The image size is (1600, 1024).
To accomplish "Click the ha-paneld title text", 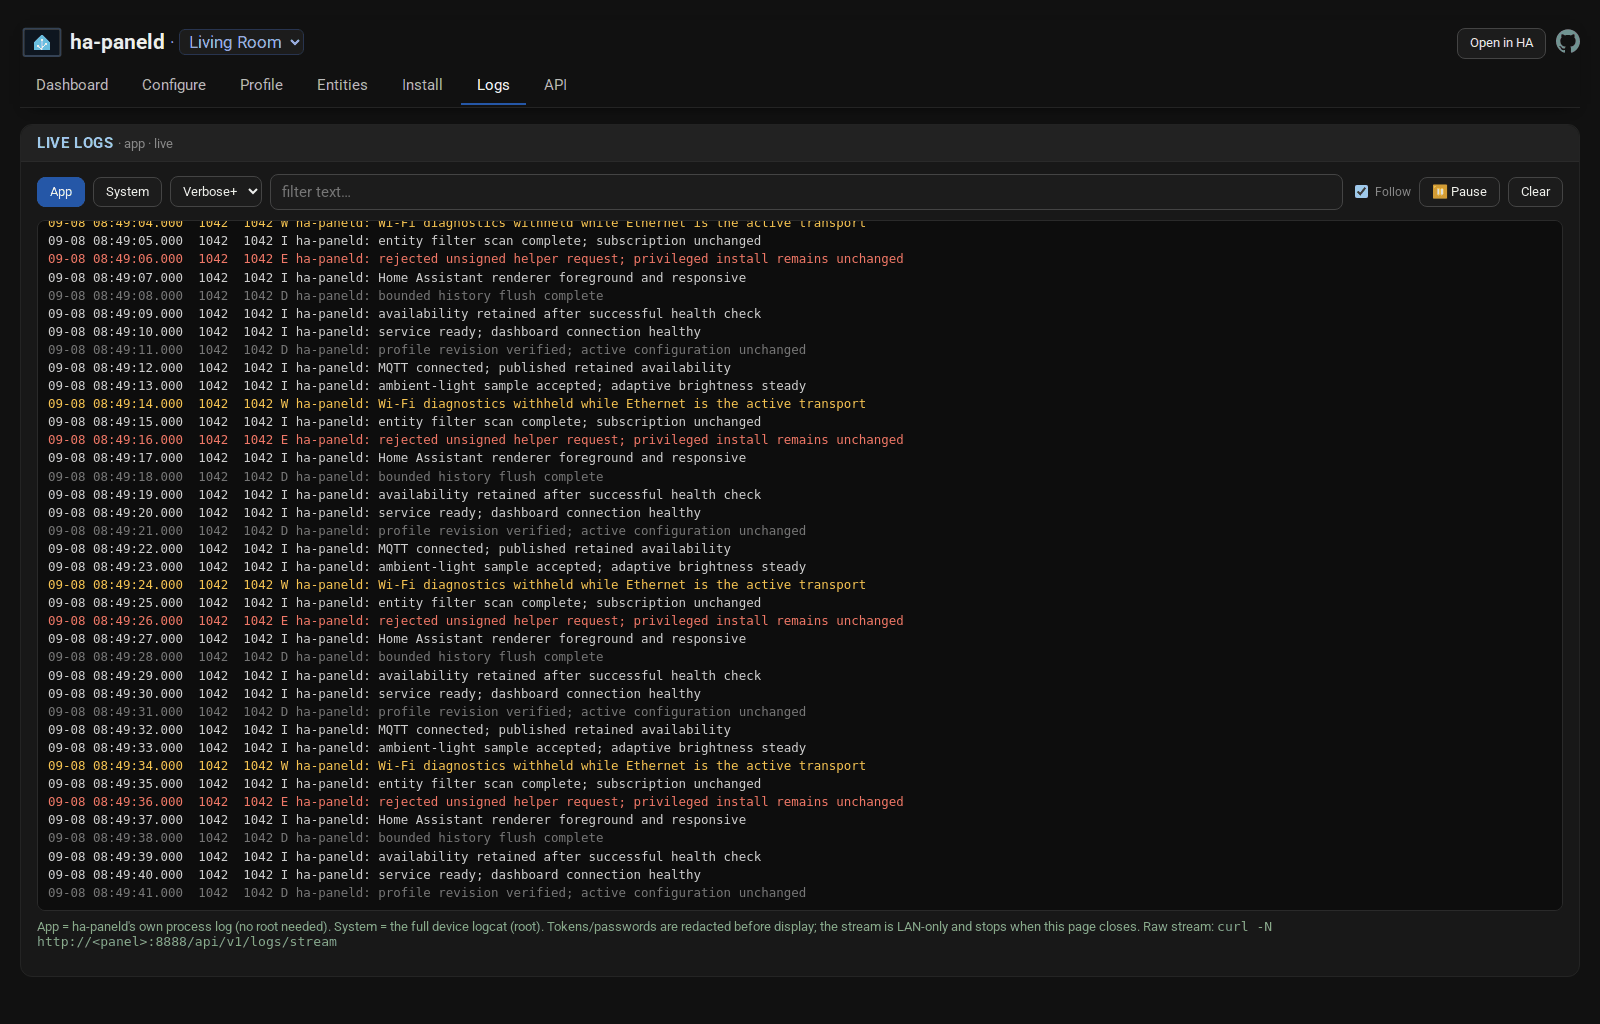I will point(117,42).
